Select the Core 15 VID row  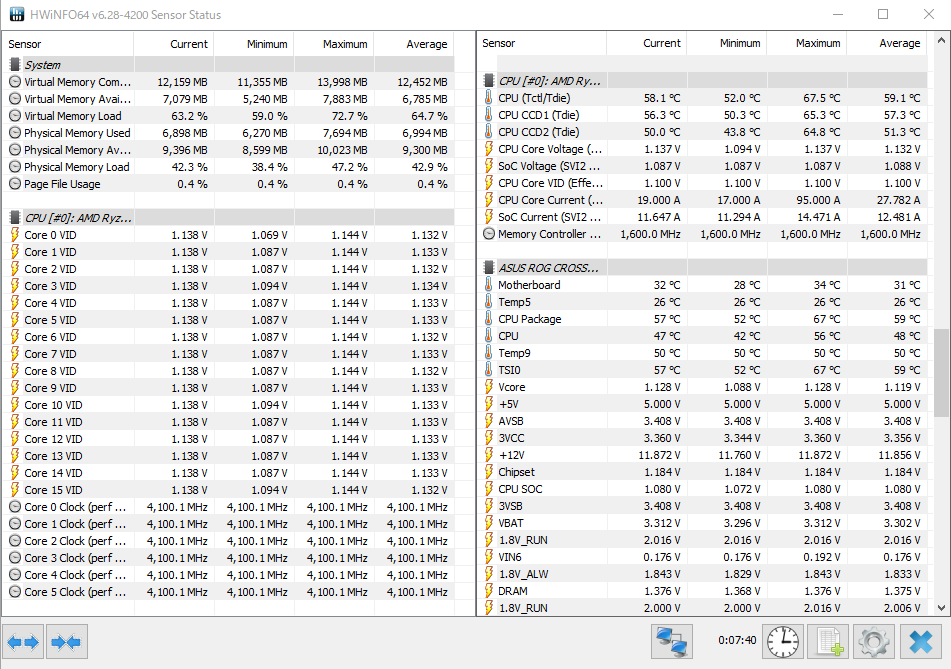[x=230, y=489]
